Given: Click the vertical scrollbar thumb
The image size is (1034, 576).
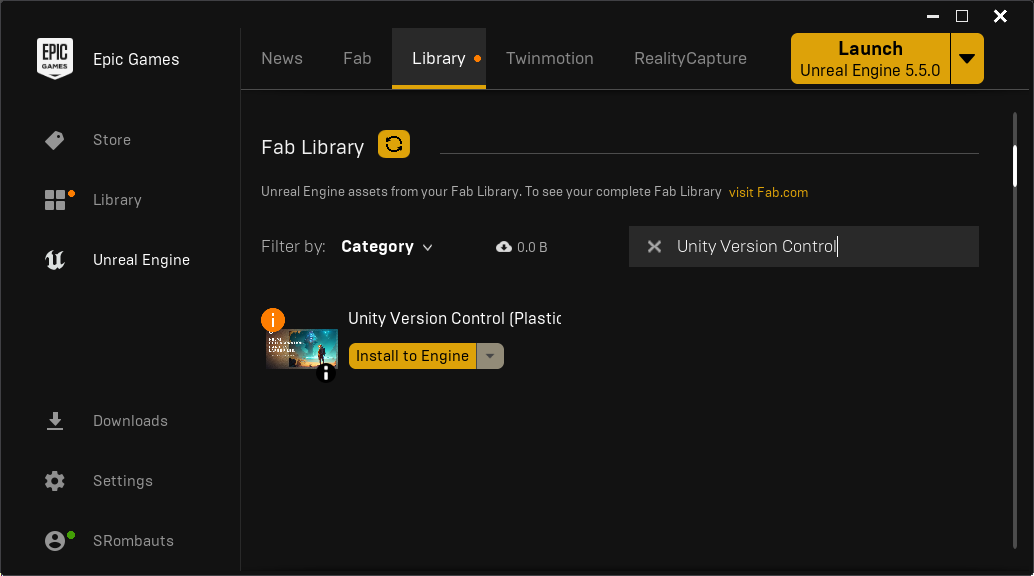Looking at the screenshot, I should click(x=1015, y=166).
